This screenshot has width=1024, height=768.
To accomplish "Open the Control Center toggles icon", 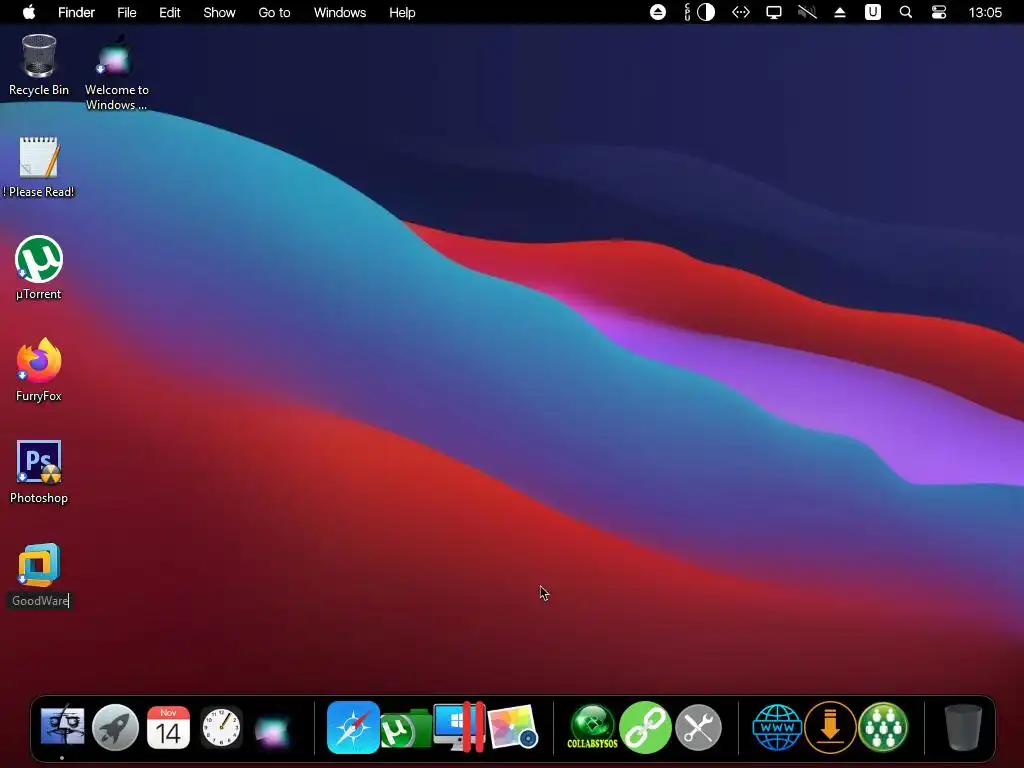I will [x=938, y=12].
